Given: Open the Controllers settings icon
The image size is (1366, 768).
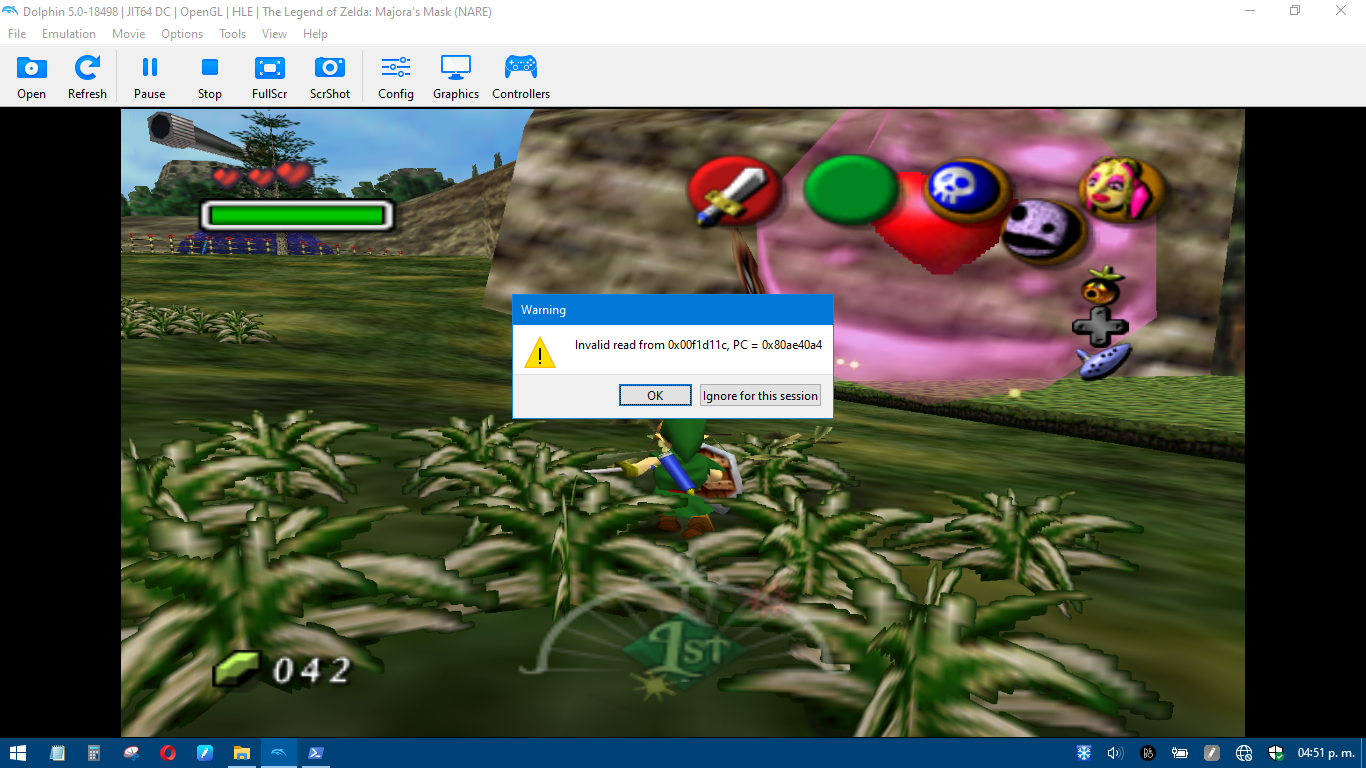Looking at the screenshot, I should [521, 78].
